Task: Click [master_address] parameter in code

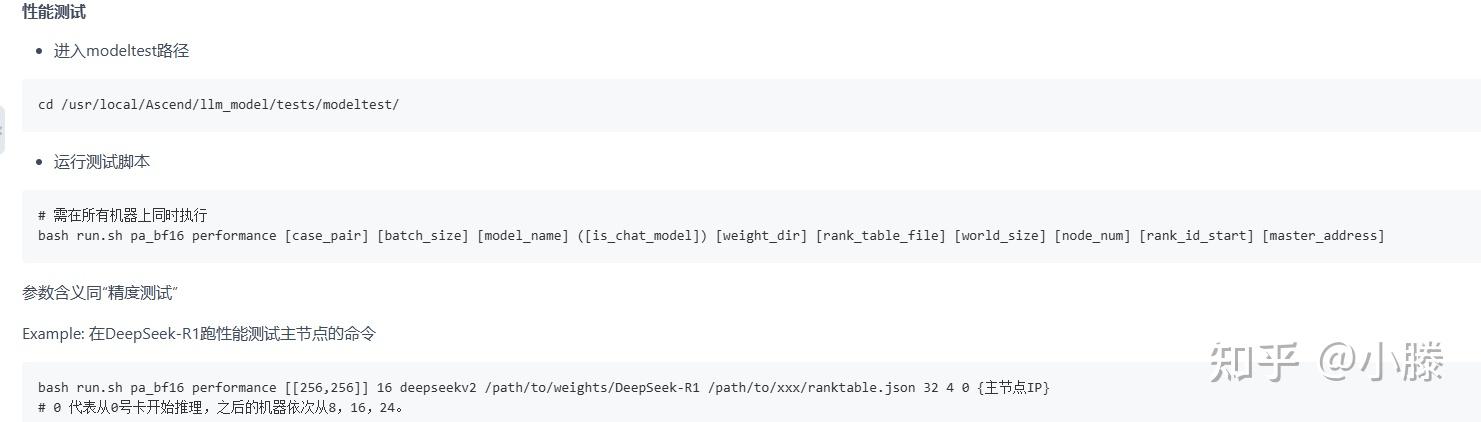Action: [1322, 236]
